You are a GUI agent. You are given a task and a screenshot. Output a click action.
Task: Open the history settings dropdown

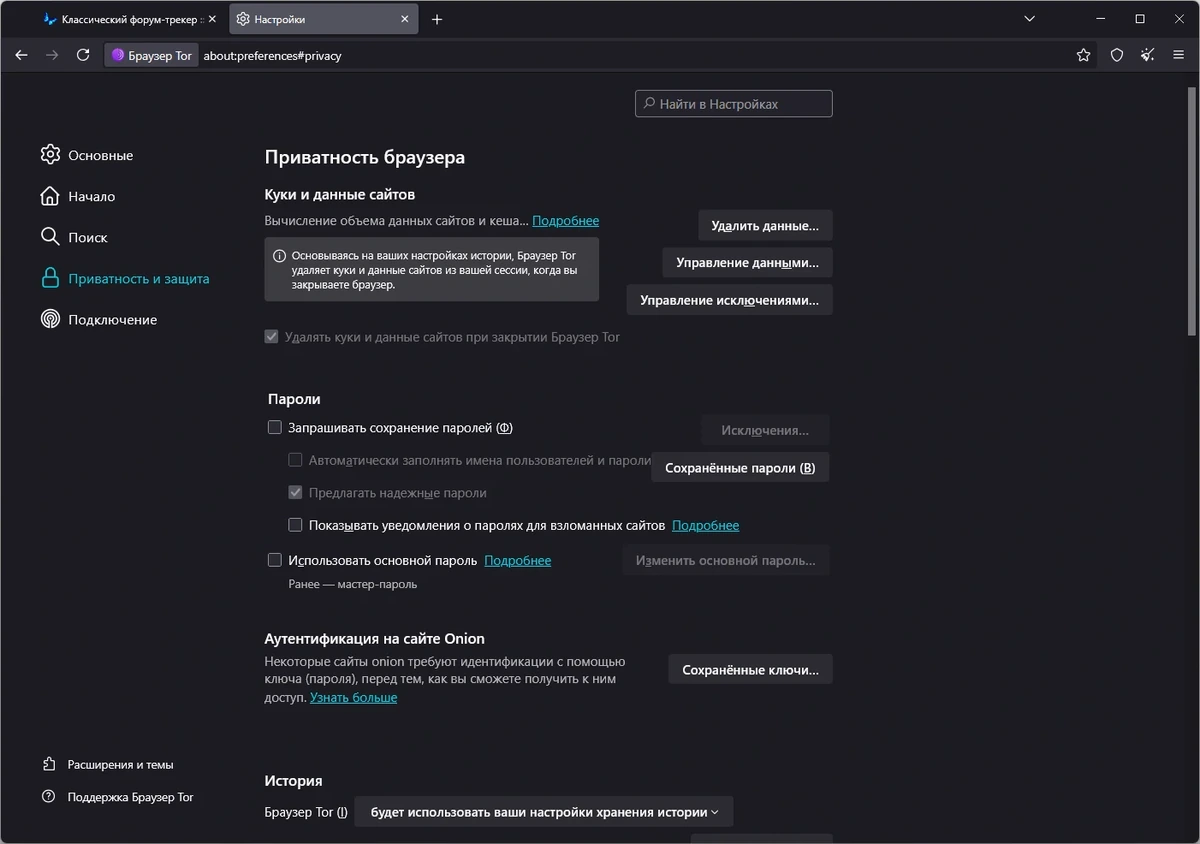coord(544,812)
